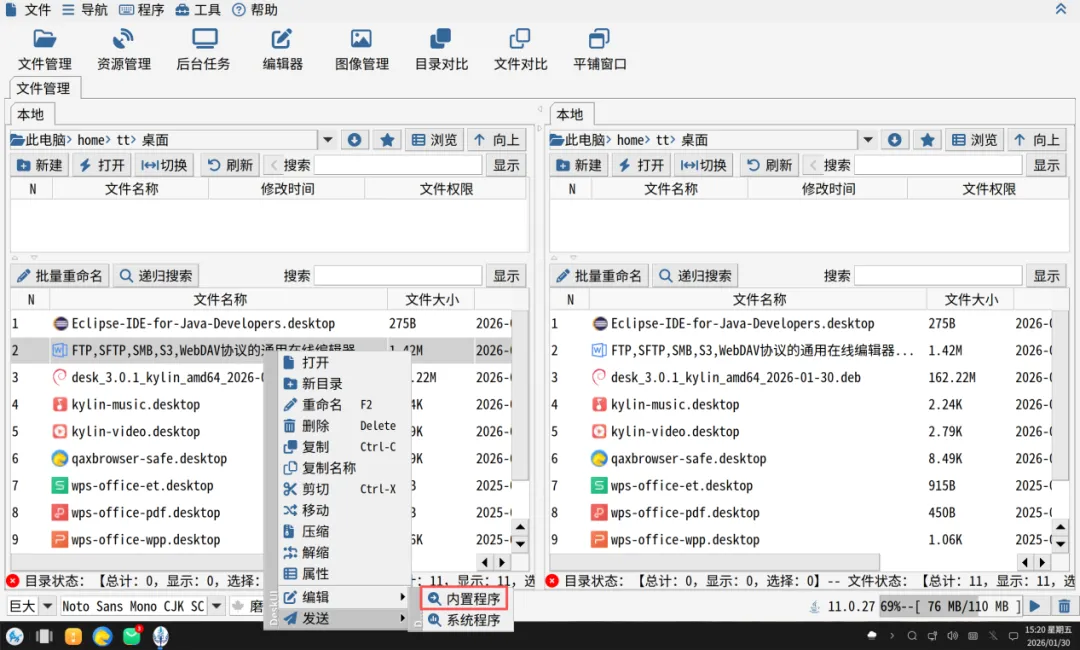The width and height of the screenshot is (1080, 650).
Task: Click the red error icon in left status bar
Action: tap(12, 581)
